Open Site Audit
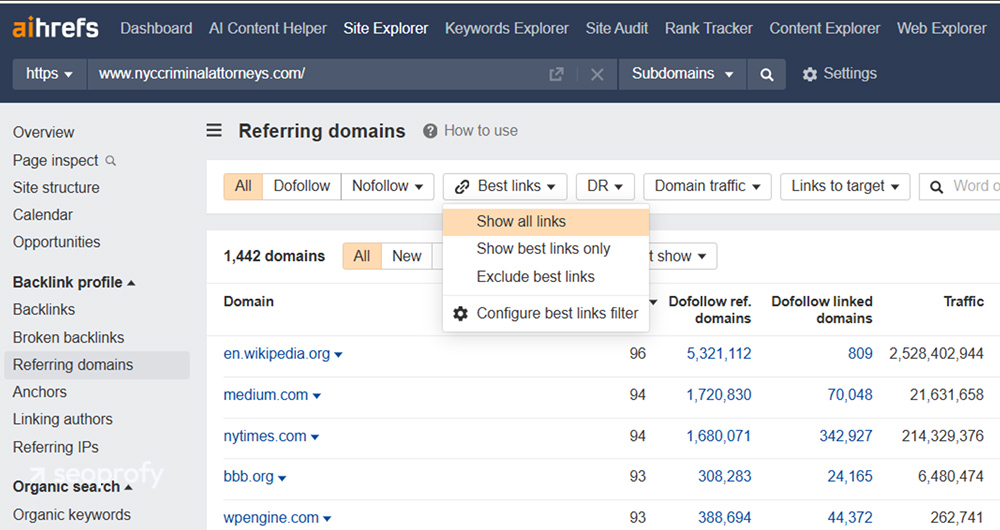 click(617, 28)
